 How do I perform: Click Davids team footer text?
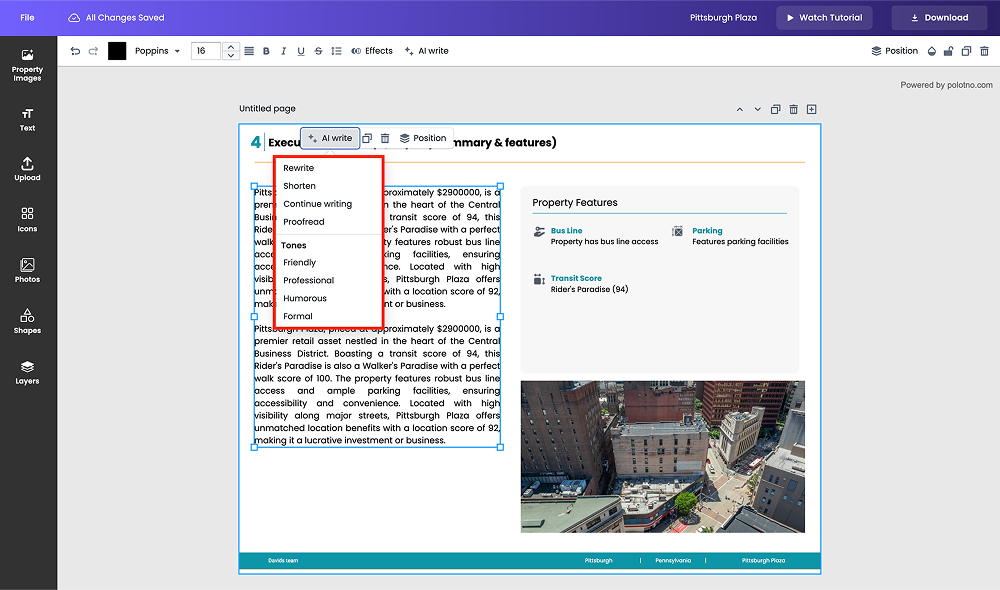coord(283,561)
